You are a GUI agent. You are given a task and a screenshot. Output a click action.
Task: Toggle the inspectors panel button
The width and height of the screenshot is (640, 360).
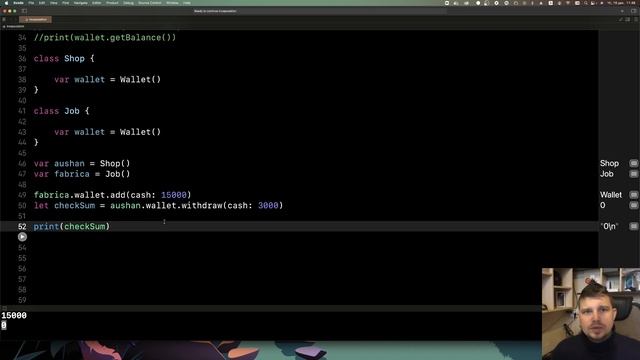pyautogui.click(x=634, y=11)
